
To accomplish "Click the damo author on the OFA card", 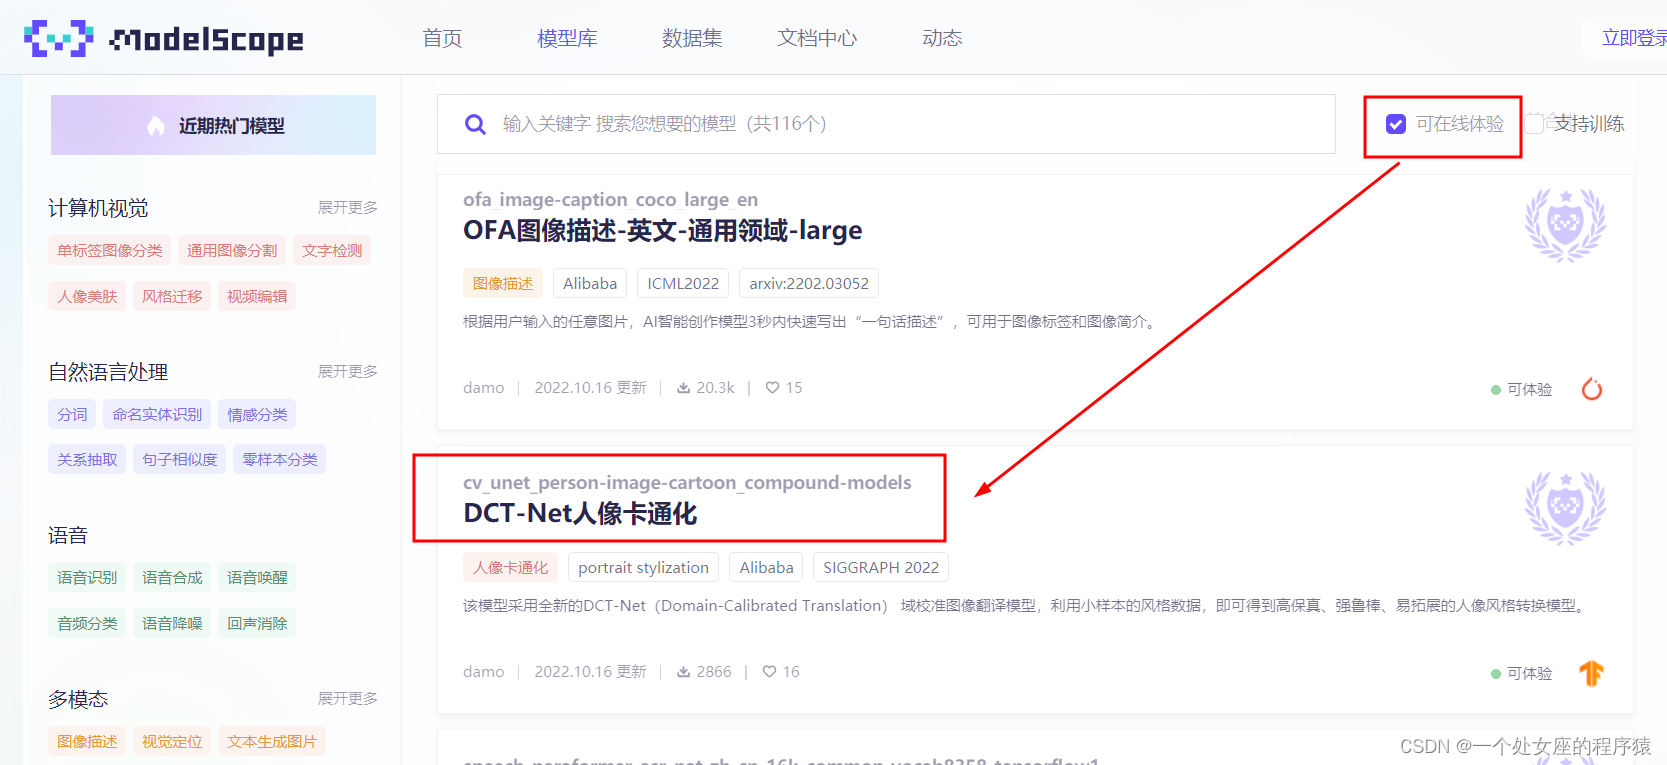I will (483, 388).
